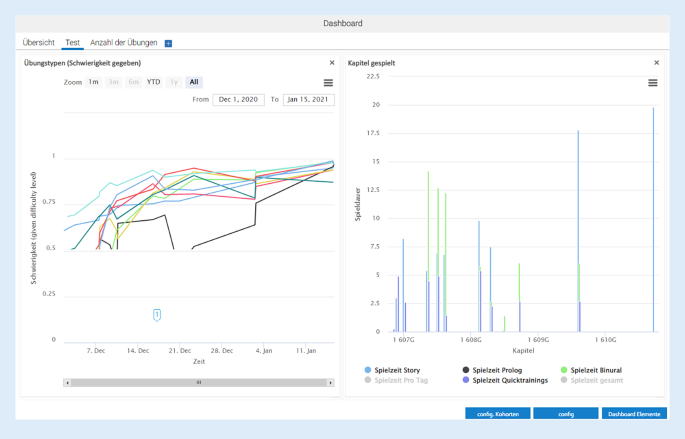
Task: Select the All zoom range
Action: 193,82
